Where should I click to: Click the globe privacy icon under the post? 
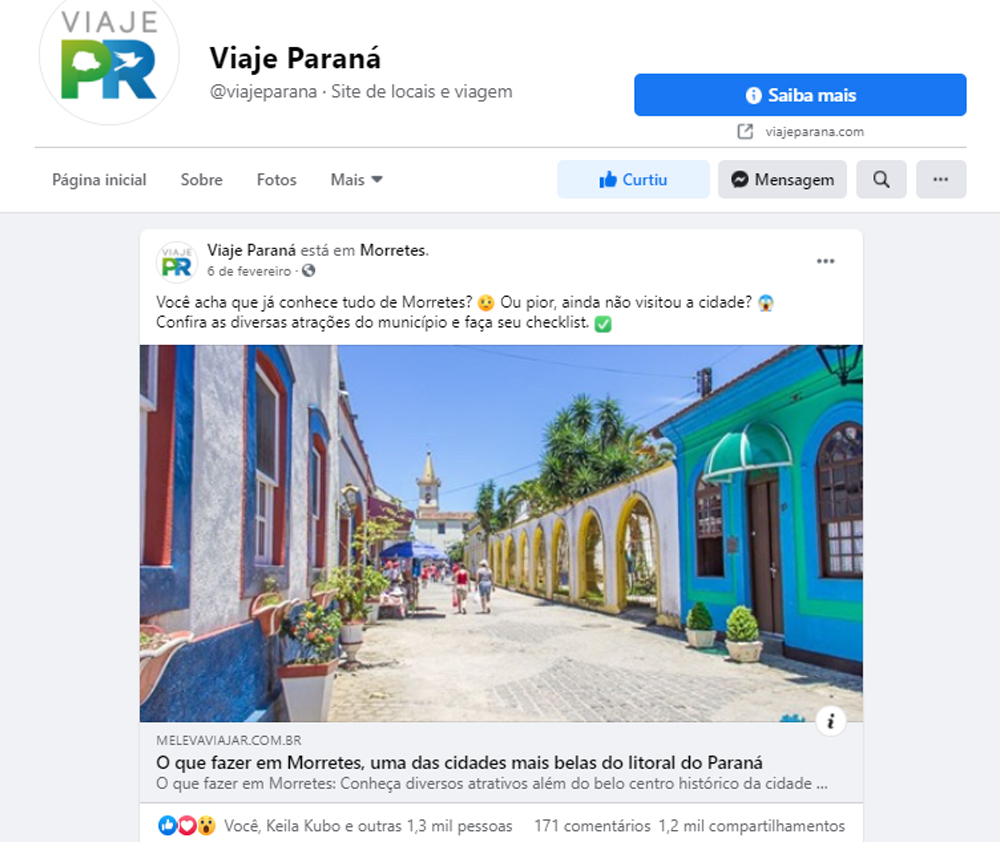tap(309, 270)
